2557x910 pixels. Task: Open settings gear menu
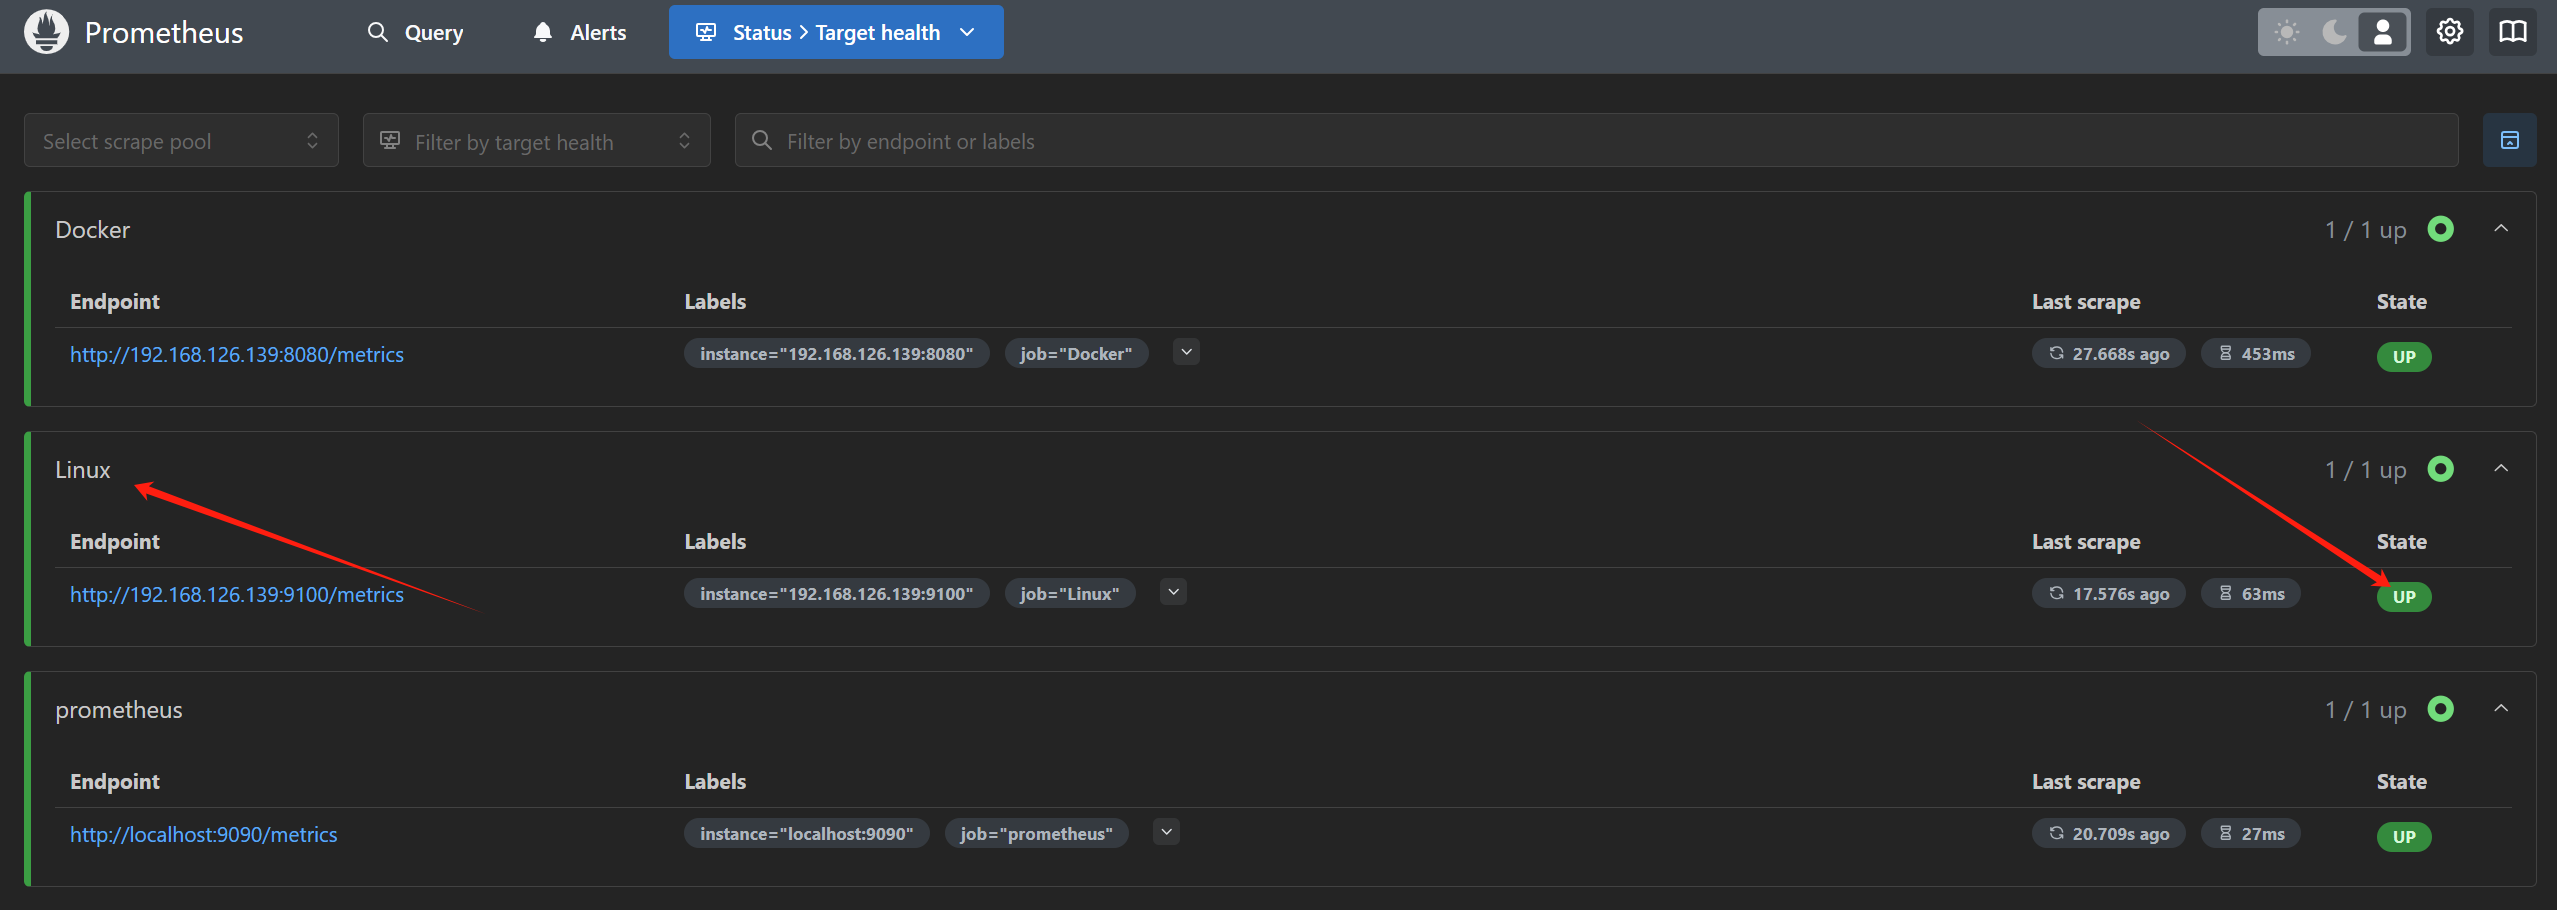(x=2449, y=32)
